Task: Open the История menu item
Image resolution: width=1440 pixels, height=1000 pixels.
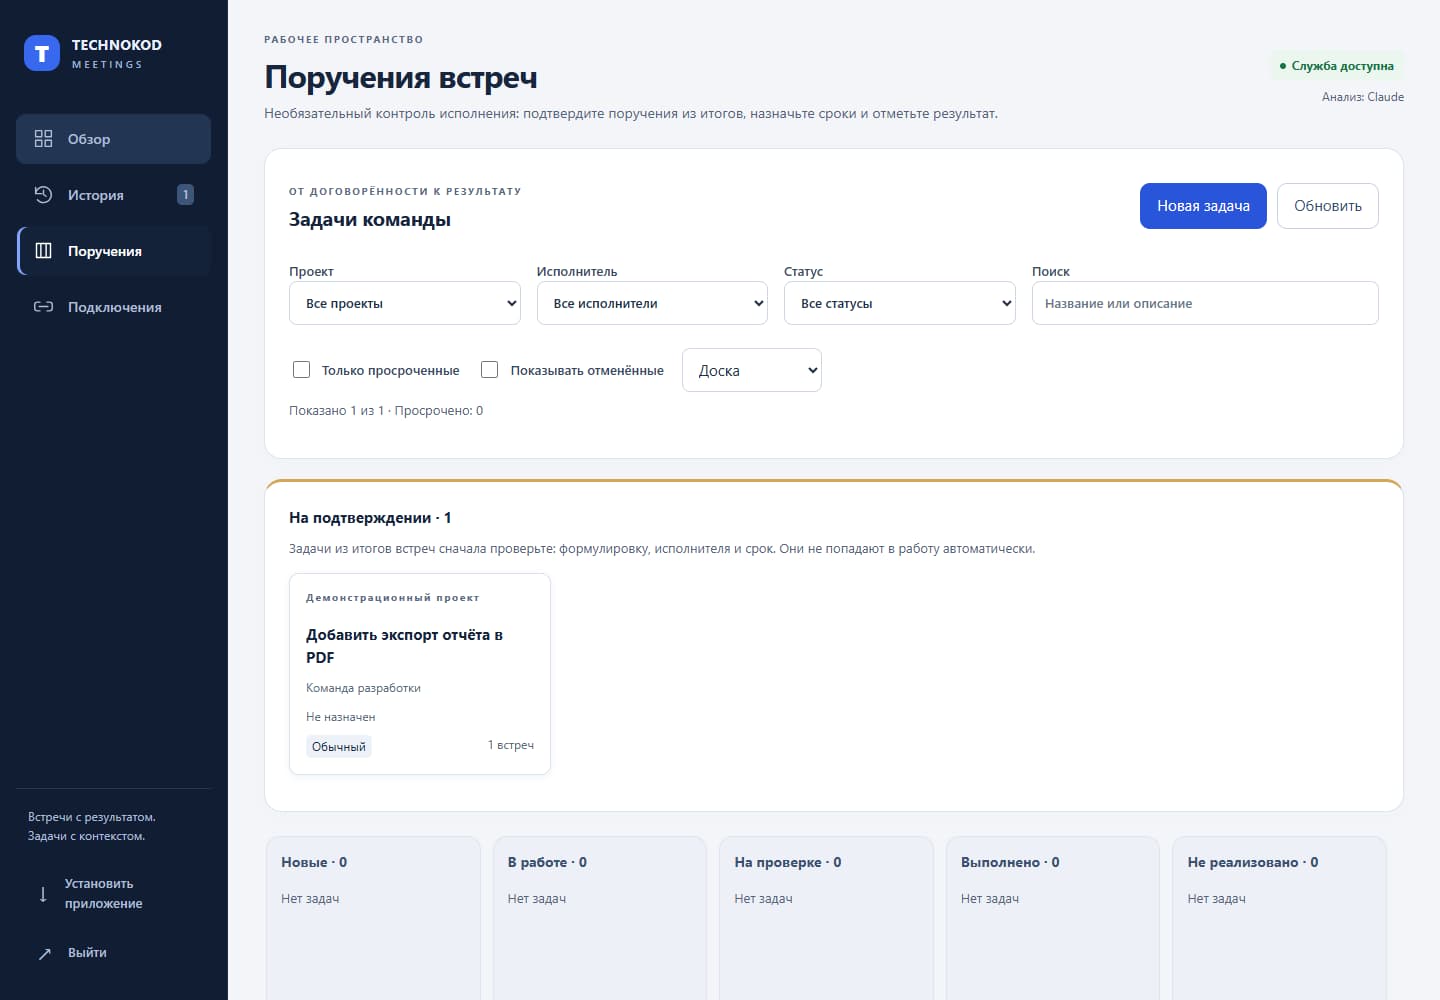Action: [114, 195]
